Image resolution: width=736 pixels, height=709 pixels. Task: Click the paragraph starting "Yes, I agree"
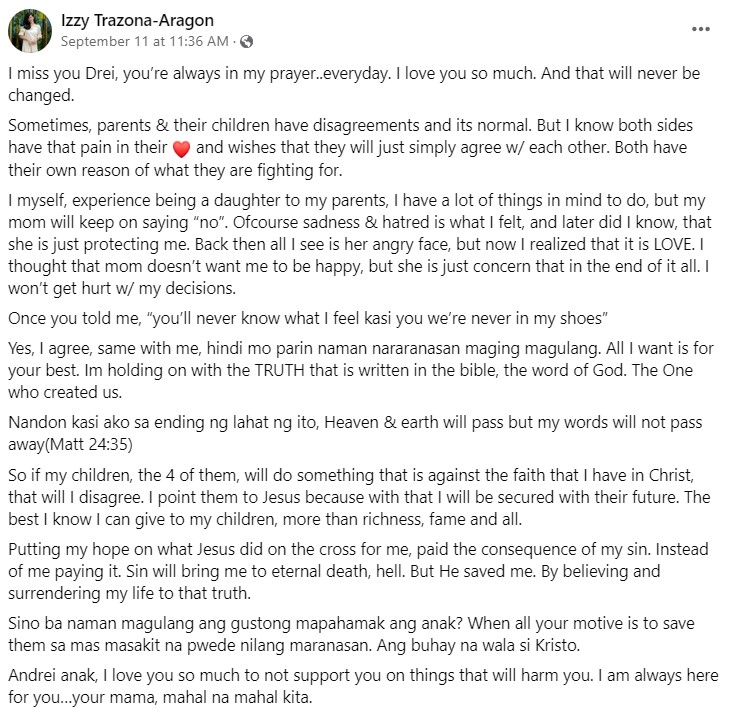(x=361, y=370)
